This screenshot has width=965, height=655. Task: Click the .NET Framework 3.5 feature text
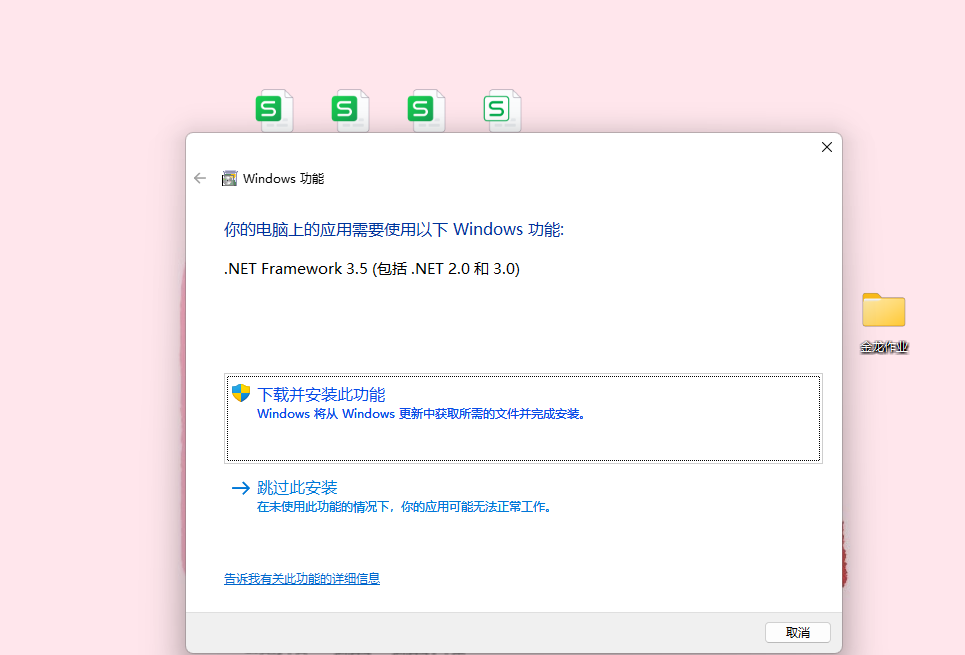coord(372,269)
